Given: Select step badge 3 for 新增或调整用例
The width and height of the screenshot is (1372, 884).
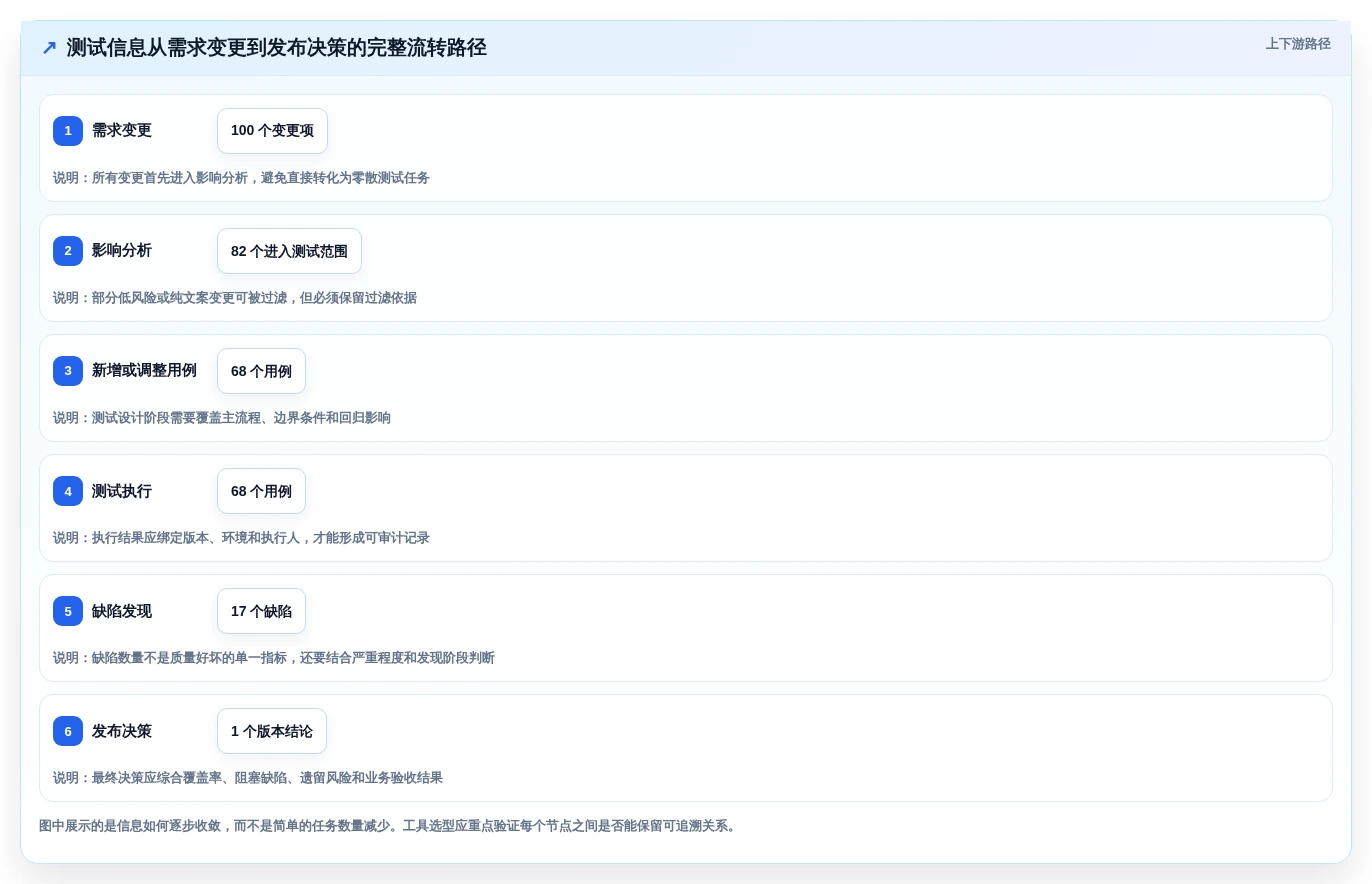Looking at the screenshot, I should (68, 371).
